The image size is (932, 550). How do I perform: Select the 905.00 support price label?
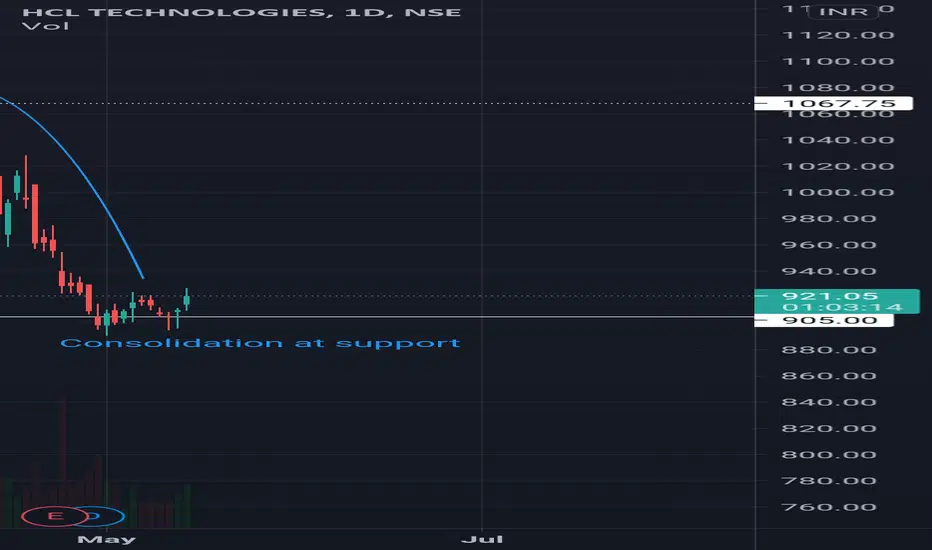click(824, 320)
